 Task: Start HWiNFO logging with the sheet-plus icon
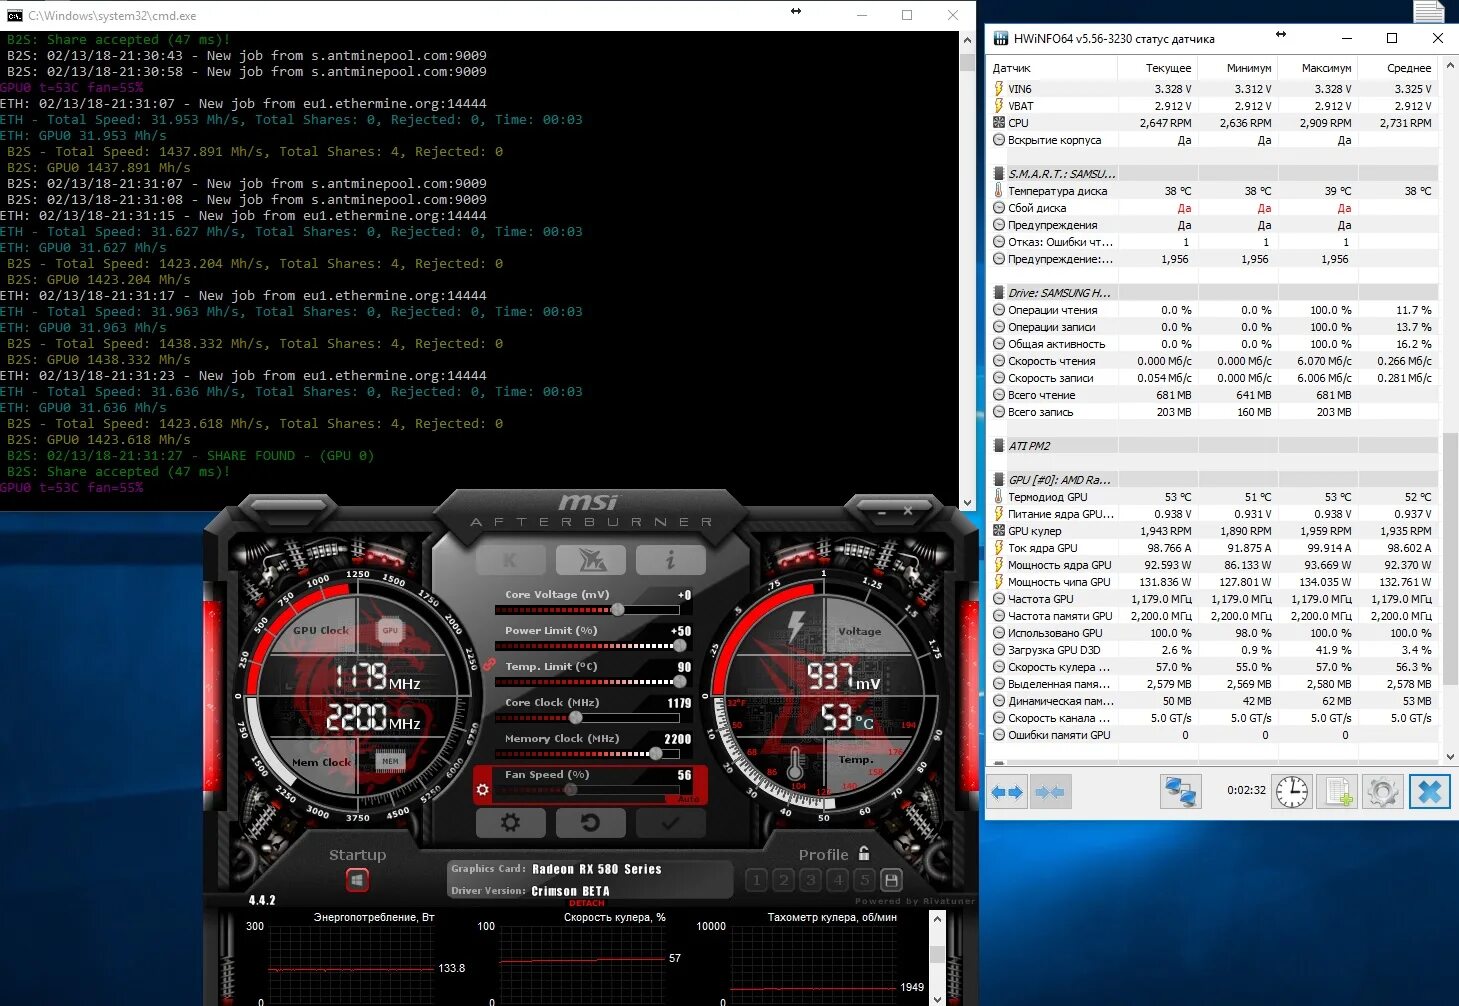point(1337,792)
